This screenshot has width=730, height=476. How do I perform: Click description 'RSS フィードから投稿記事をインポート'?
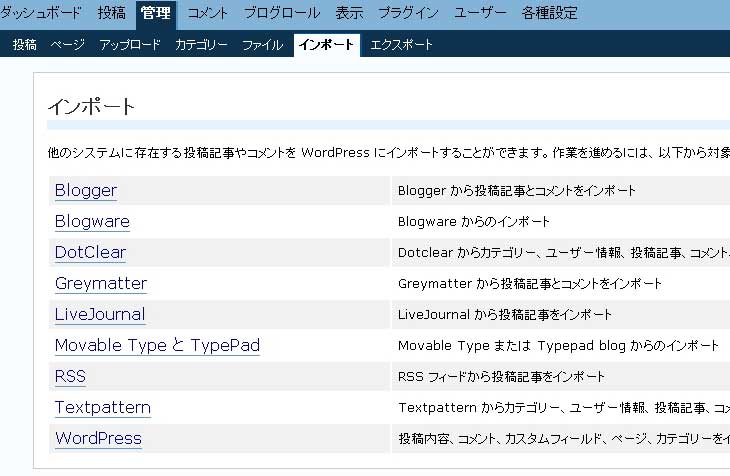[501, 376]
